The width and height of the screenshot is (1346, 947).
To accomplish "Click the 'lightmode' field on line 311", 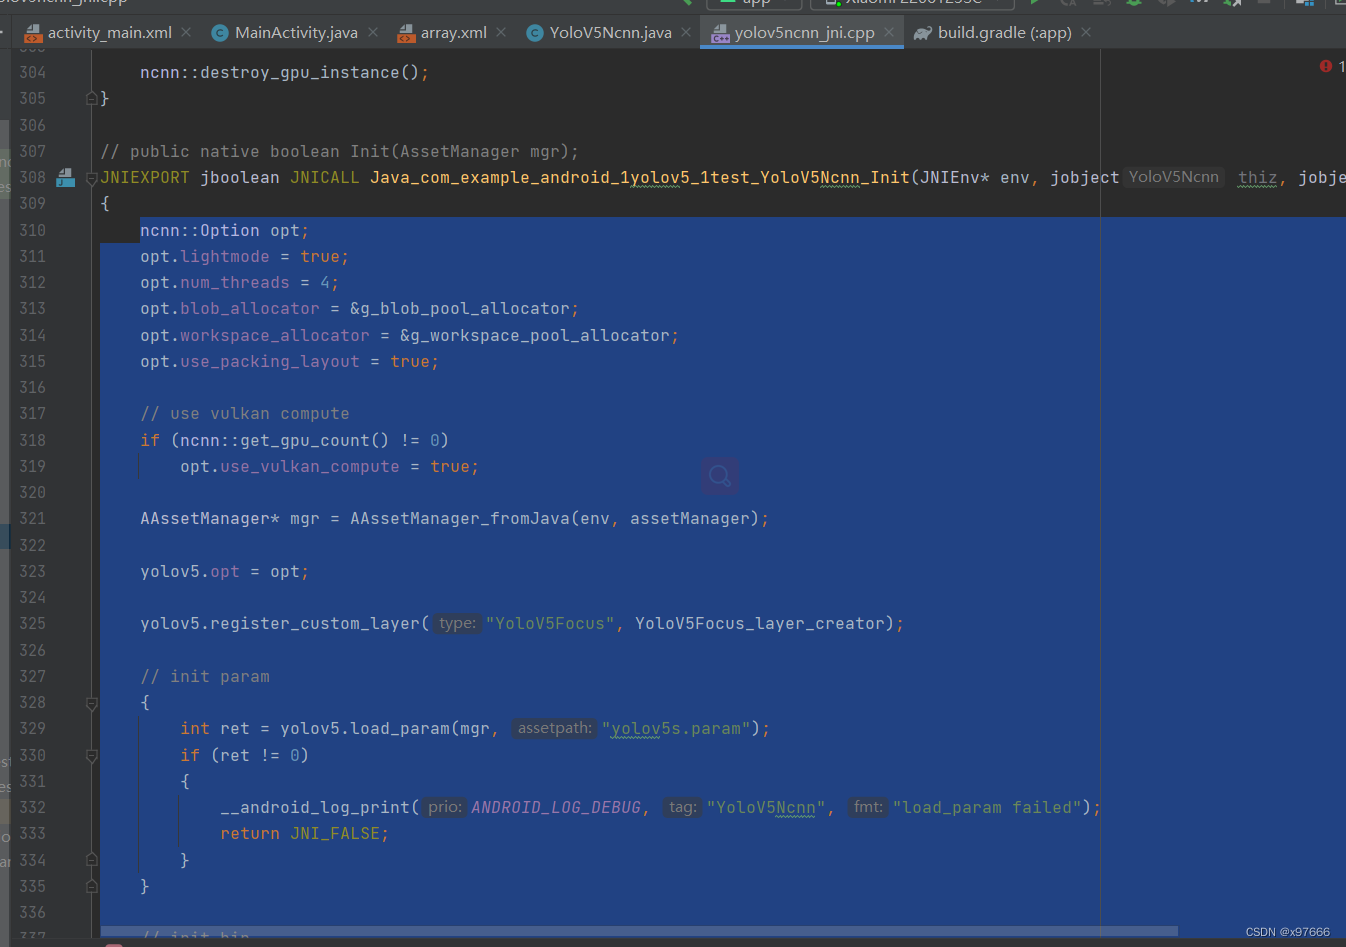I will tap(225, 257).
